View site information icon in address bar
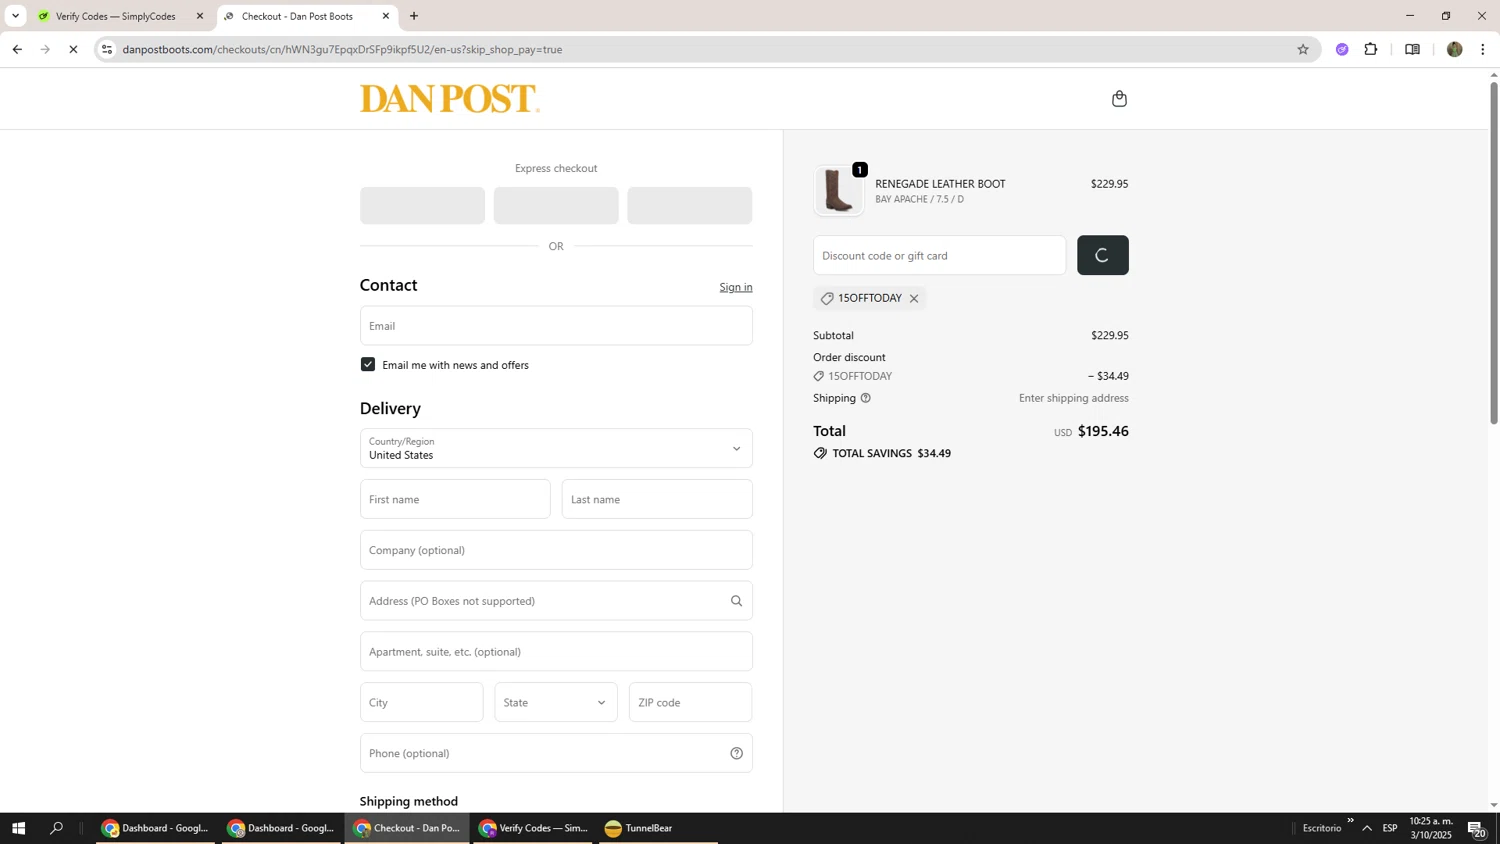This screenshot has height=844, width=1500. [x=107, y=49]
